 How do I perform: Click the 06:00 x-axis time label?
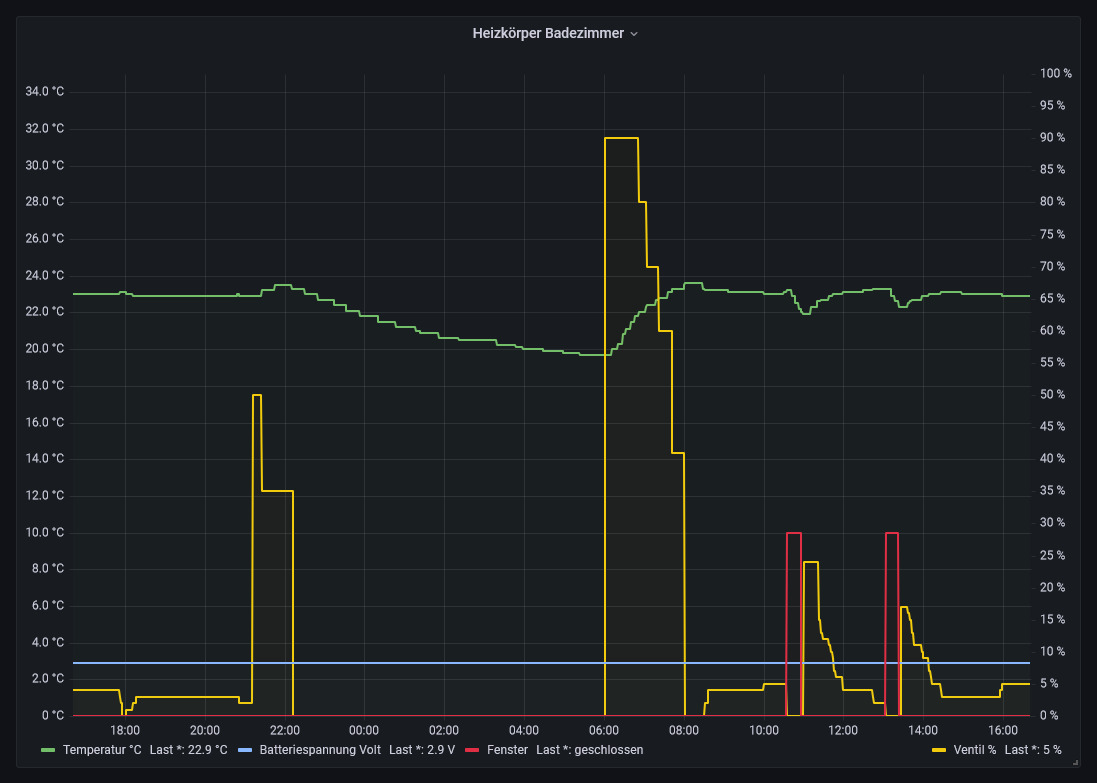point(604,731)
